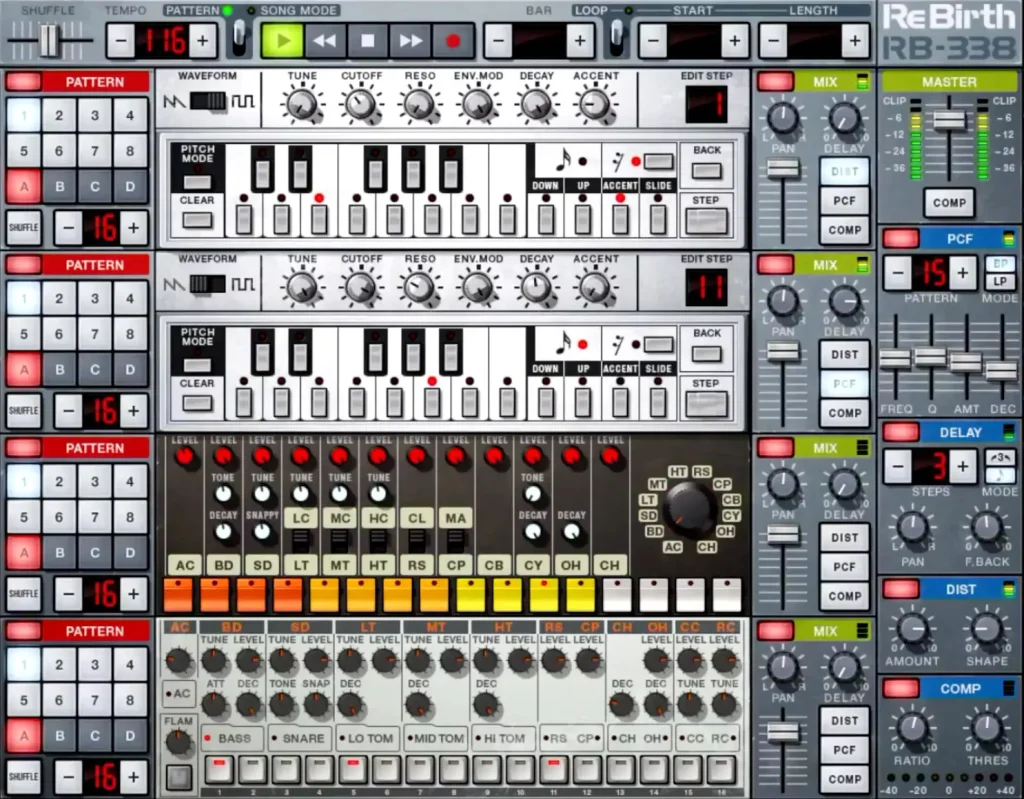1024x799 pixels.
Task: Enable COMP on first synth mixer
Action: tap(844, 230)
